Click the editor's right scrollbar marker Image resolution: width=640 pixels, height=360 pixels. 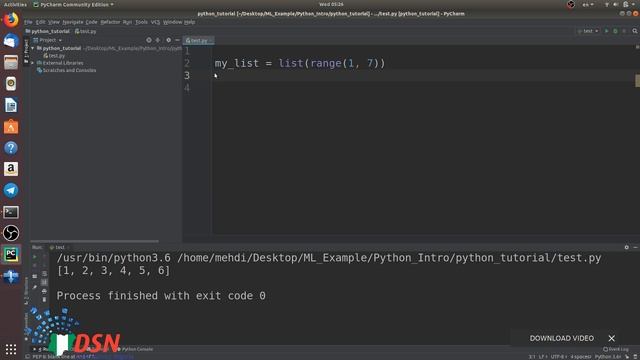click(x=637, y=80)
